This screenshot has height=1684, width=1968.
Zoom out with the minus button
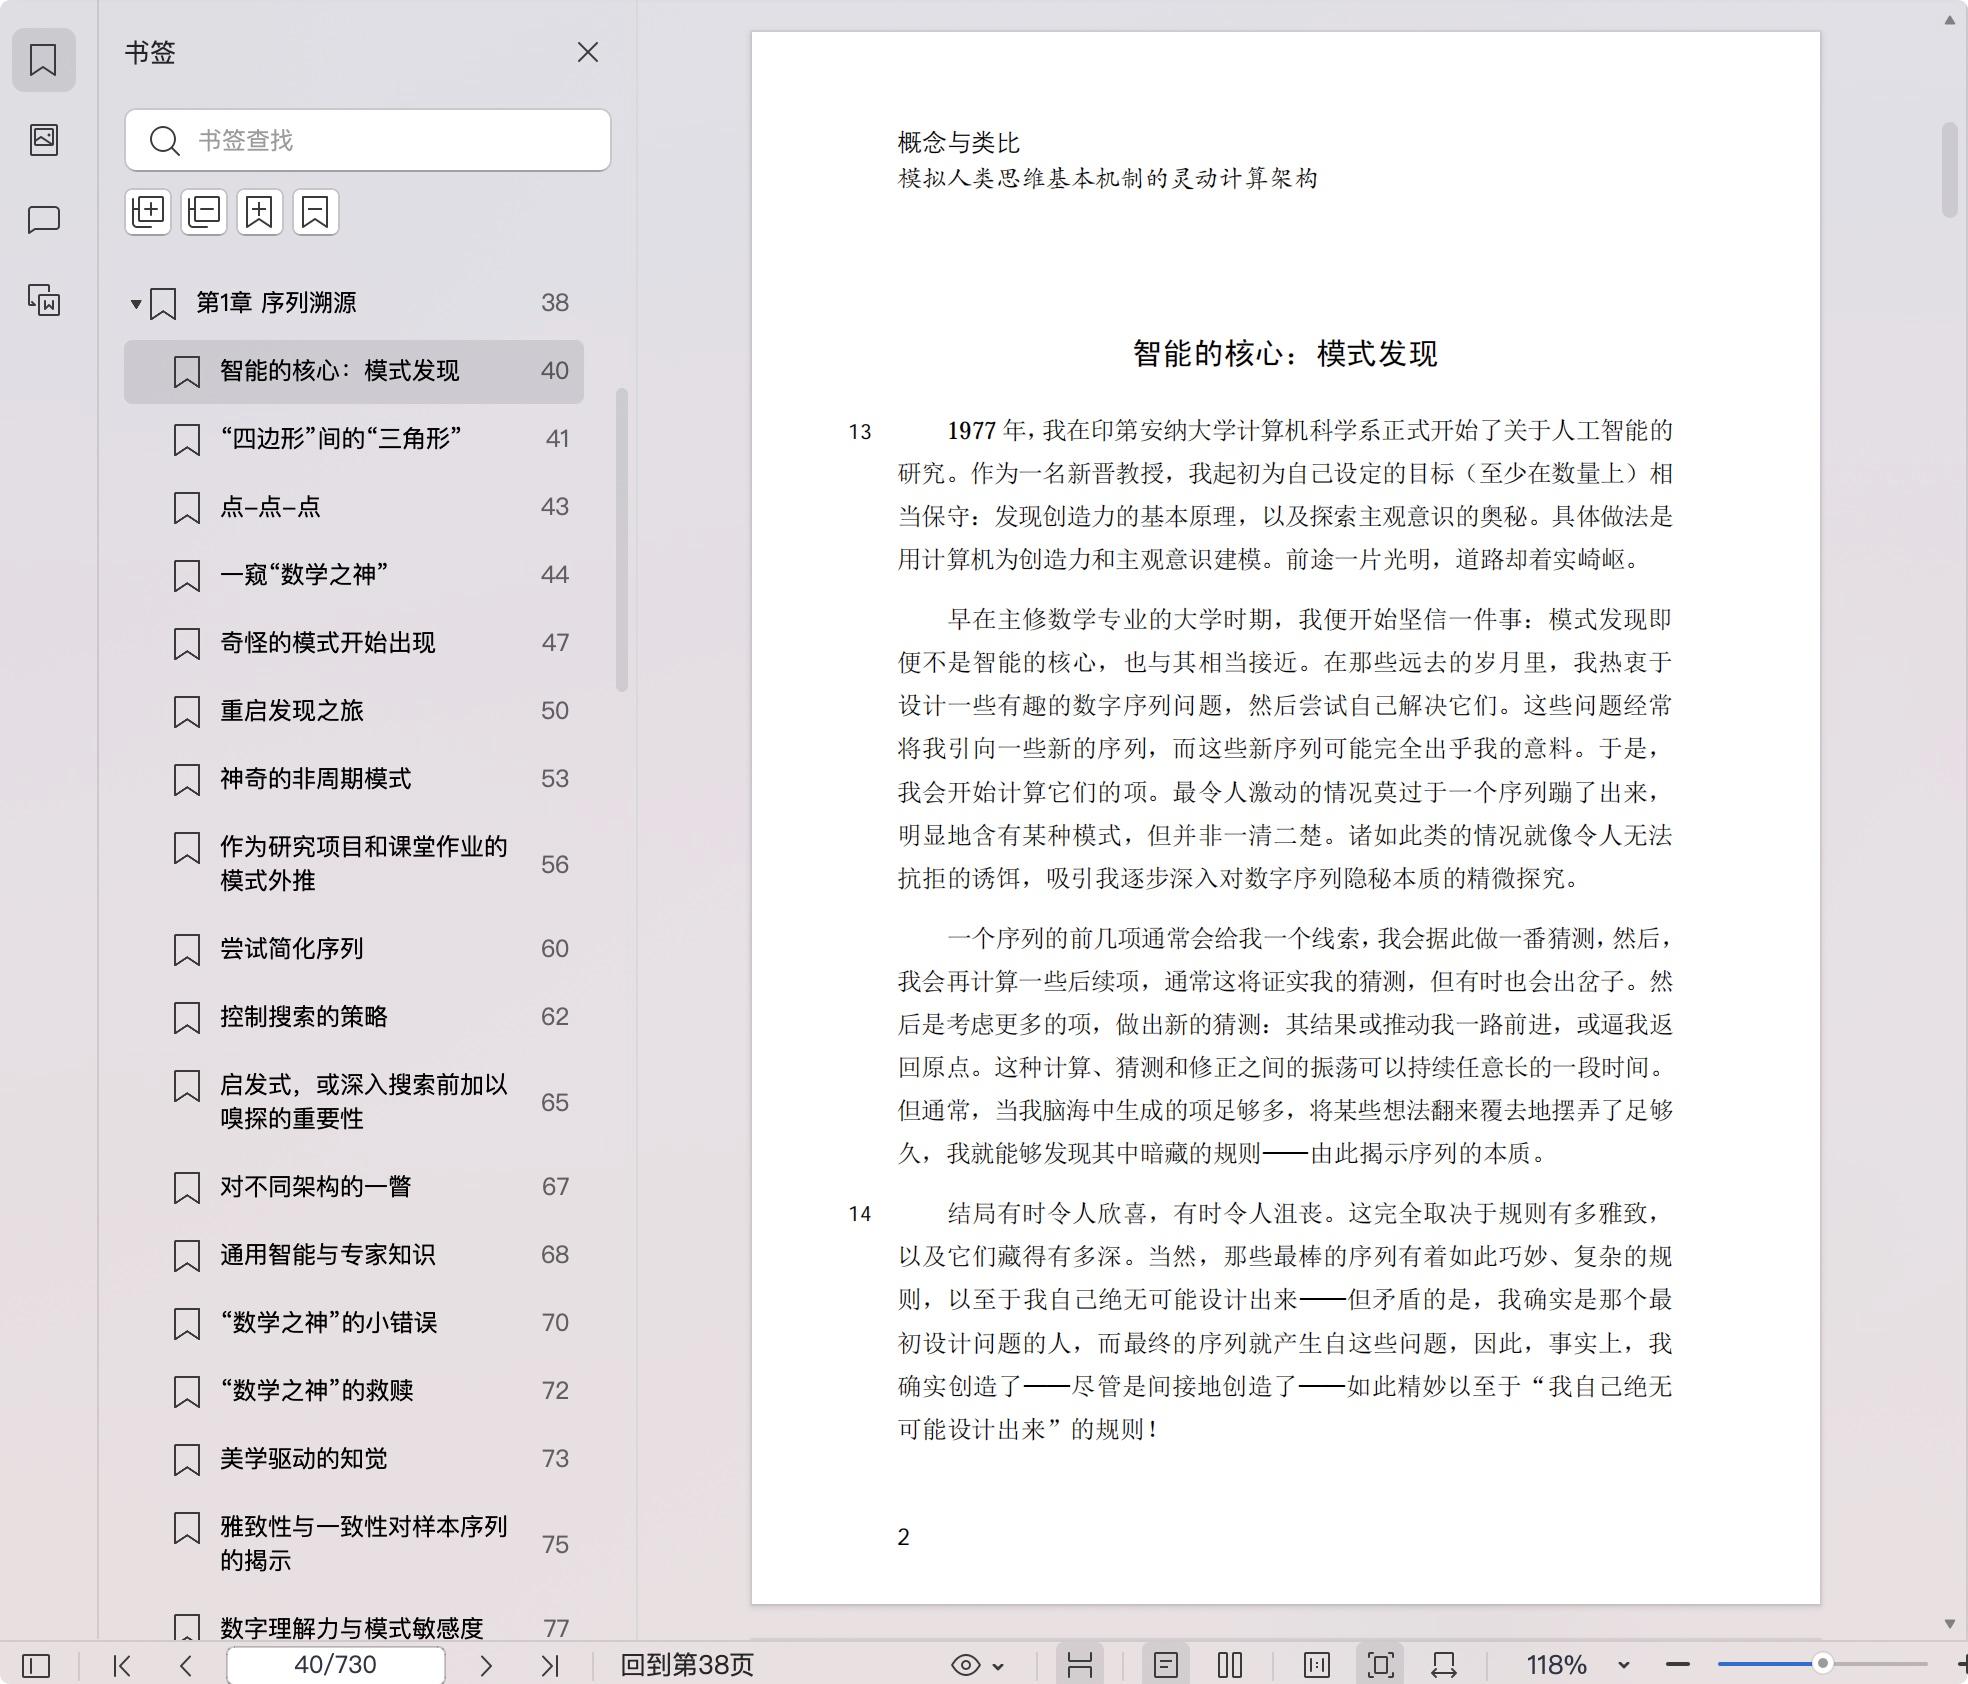1678,1664
